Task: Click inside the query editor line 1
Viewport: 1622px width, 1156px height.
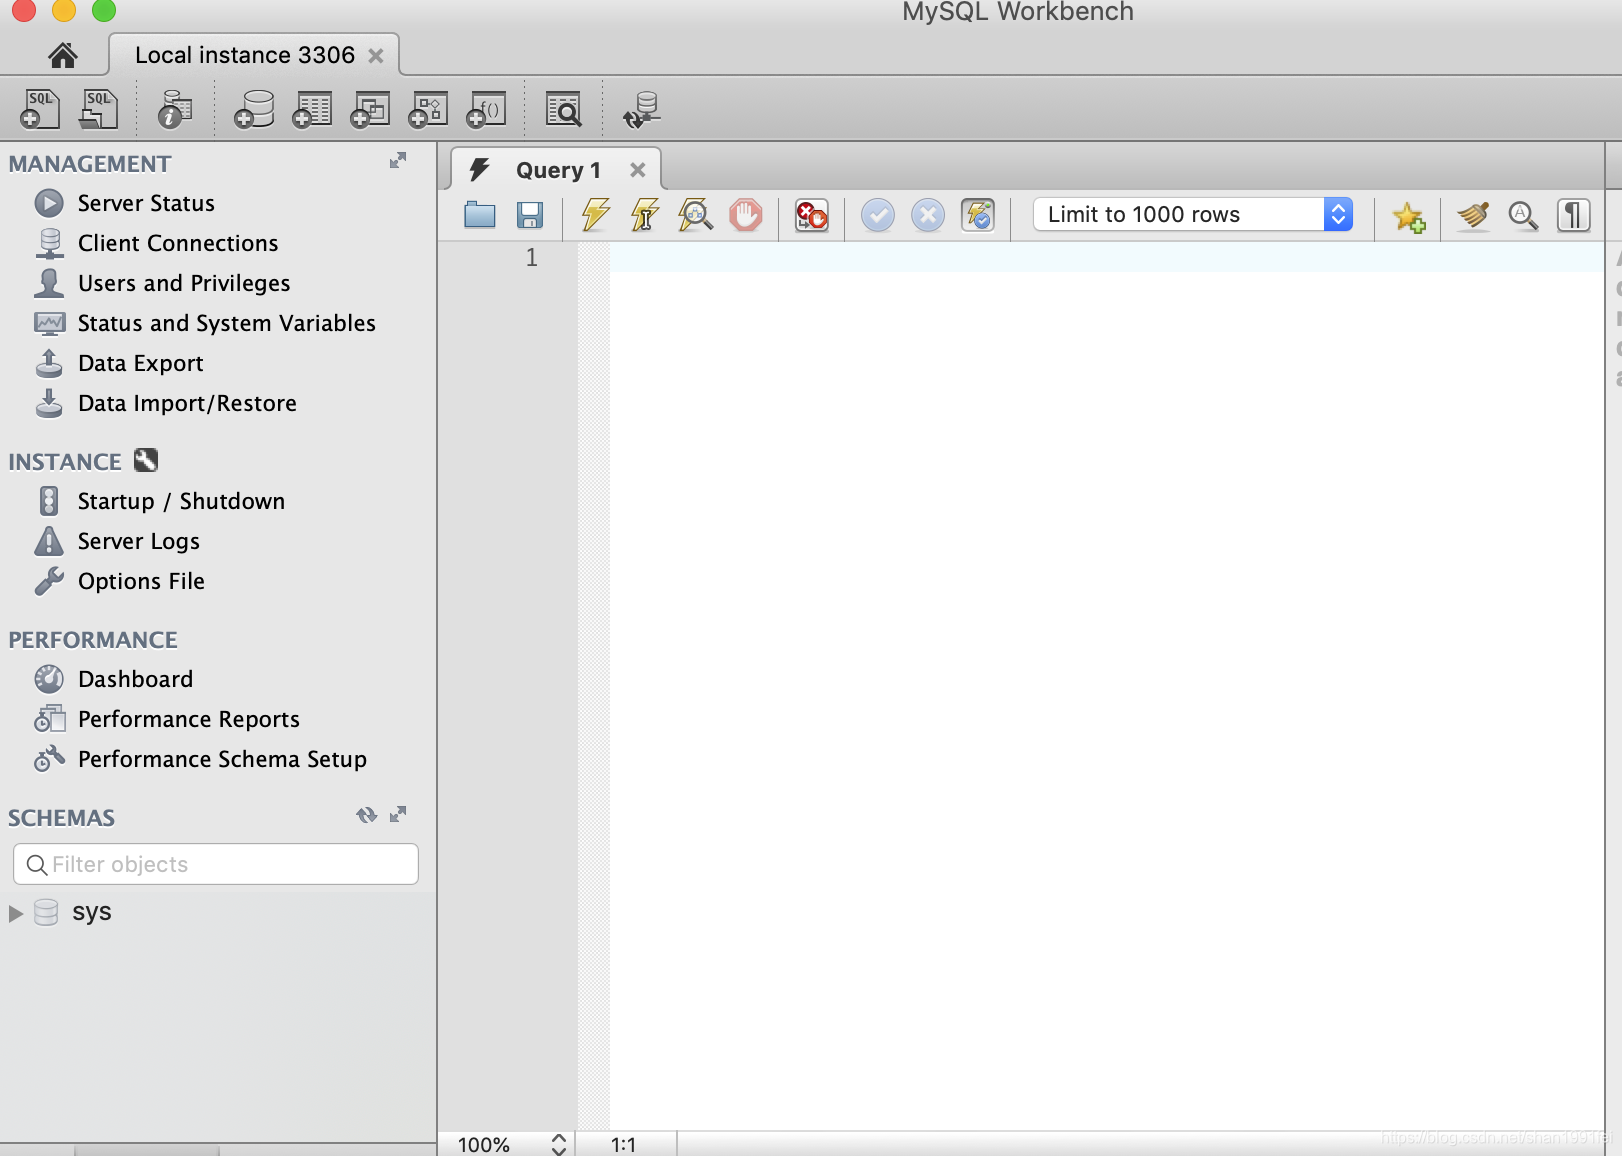Action: coord(1107,257)
